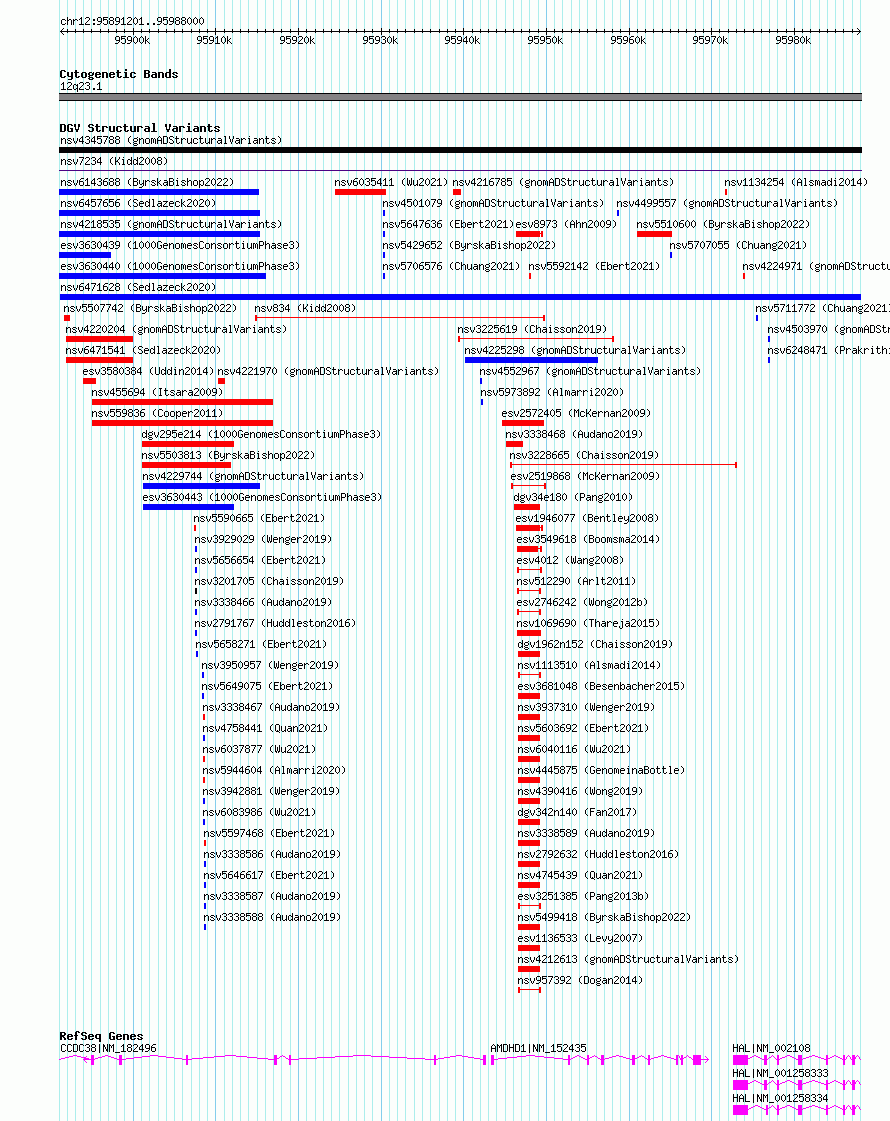This screenshot has height=1121, width=890.
Task: Click nsv5590665 (Ebert2021) label
Action: (x=259, y=518)
